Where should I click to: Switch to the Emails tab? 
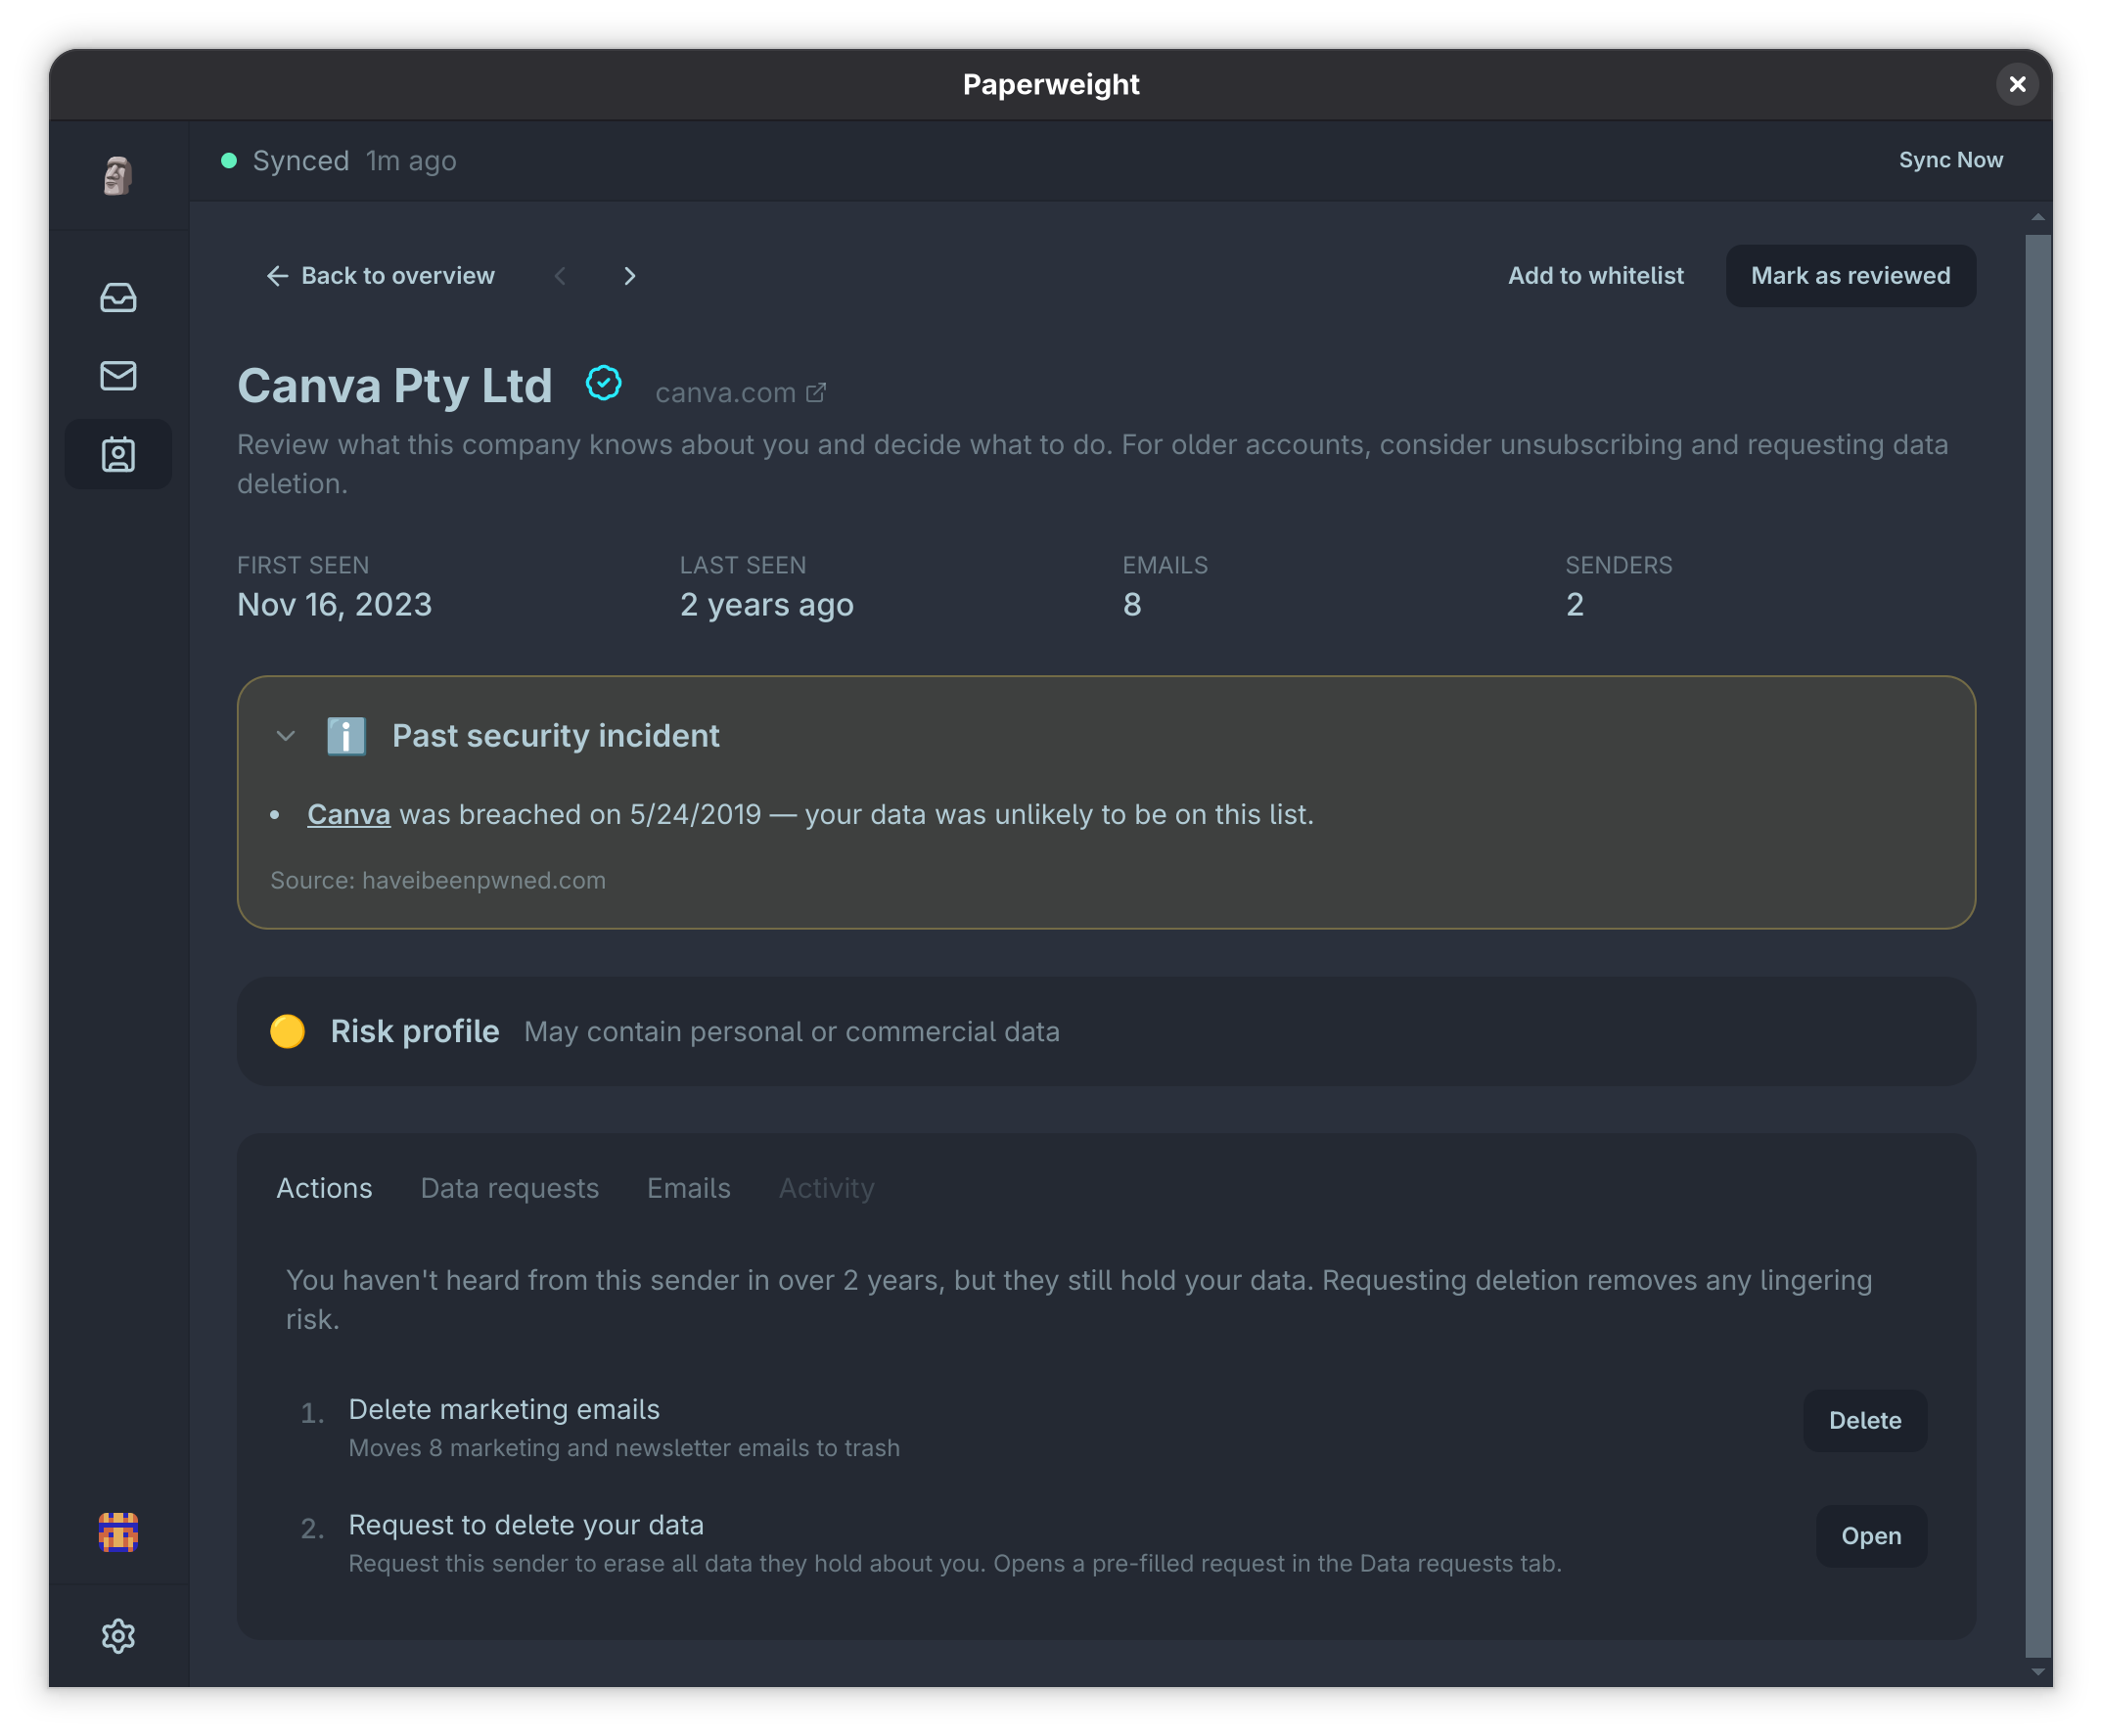click(x=688, y=1188)
